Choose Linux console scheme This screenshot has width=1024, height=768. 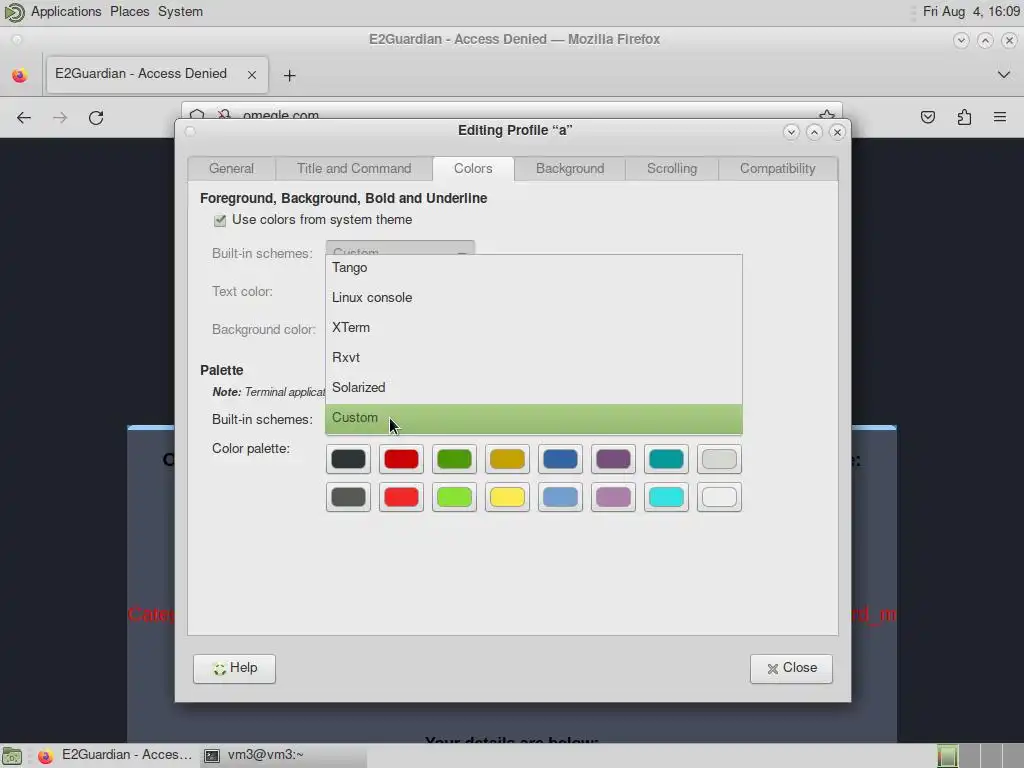click(x=534, y=298)
